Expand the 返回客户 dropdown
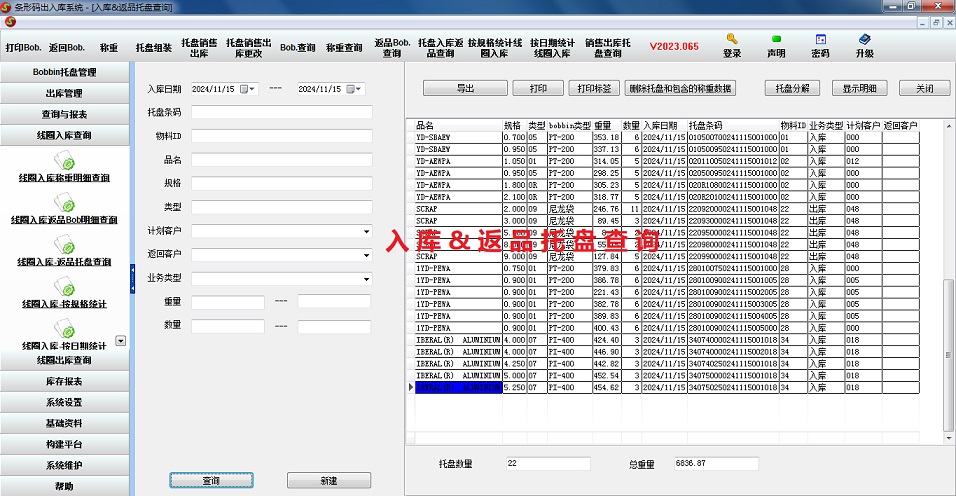Screen dimensions: 956x496 [x=366, y=255]
